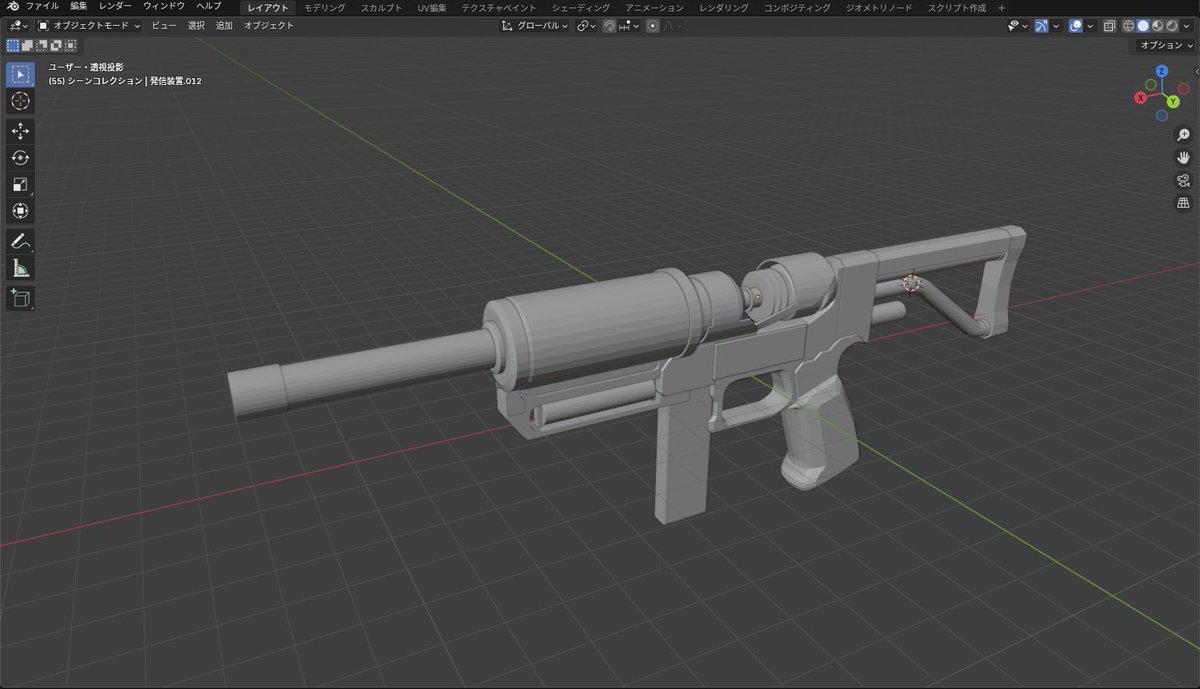Screen dimensions: 1200x689
Task: Open the ビュー viewport menu
Action: coord(163,26)
